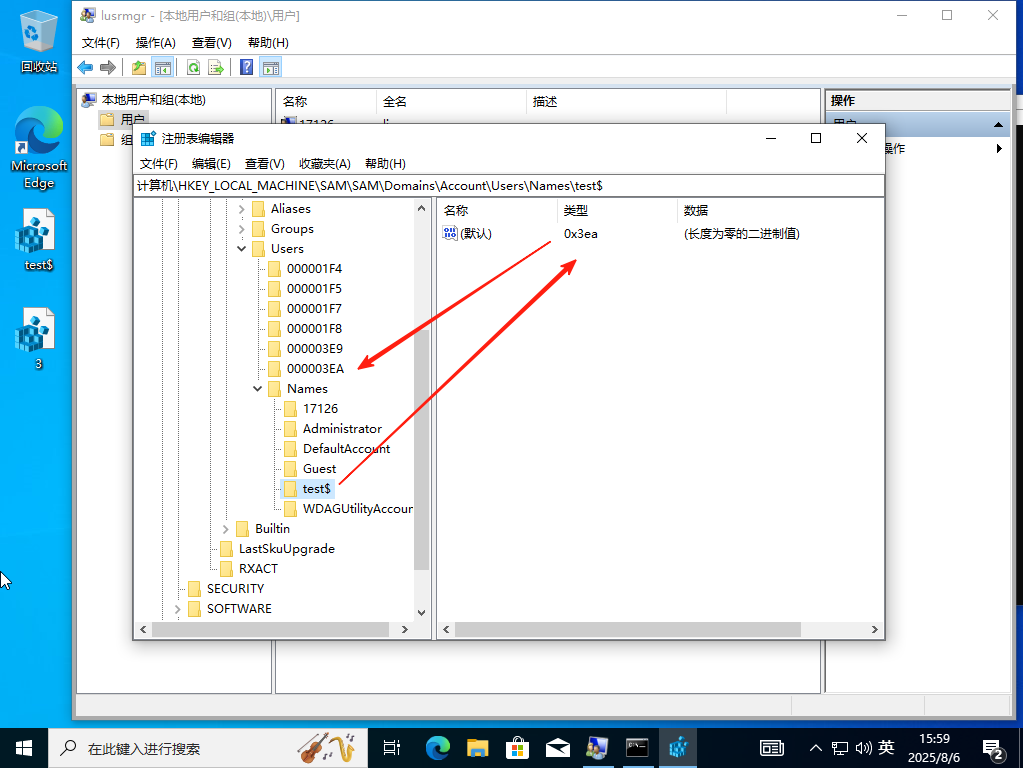Show hidden system tray icons
1023x768 pixels.
coord(816,748)
